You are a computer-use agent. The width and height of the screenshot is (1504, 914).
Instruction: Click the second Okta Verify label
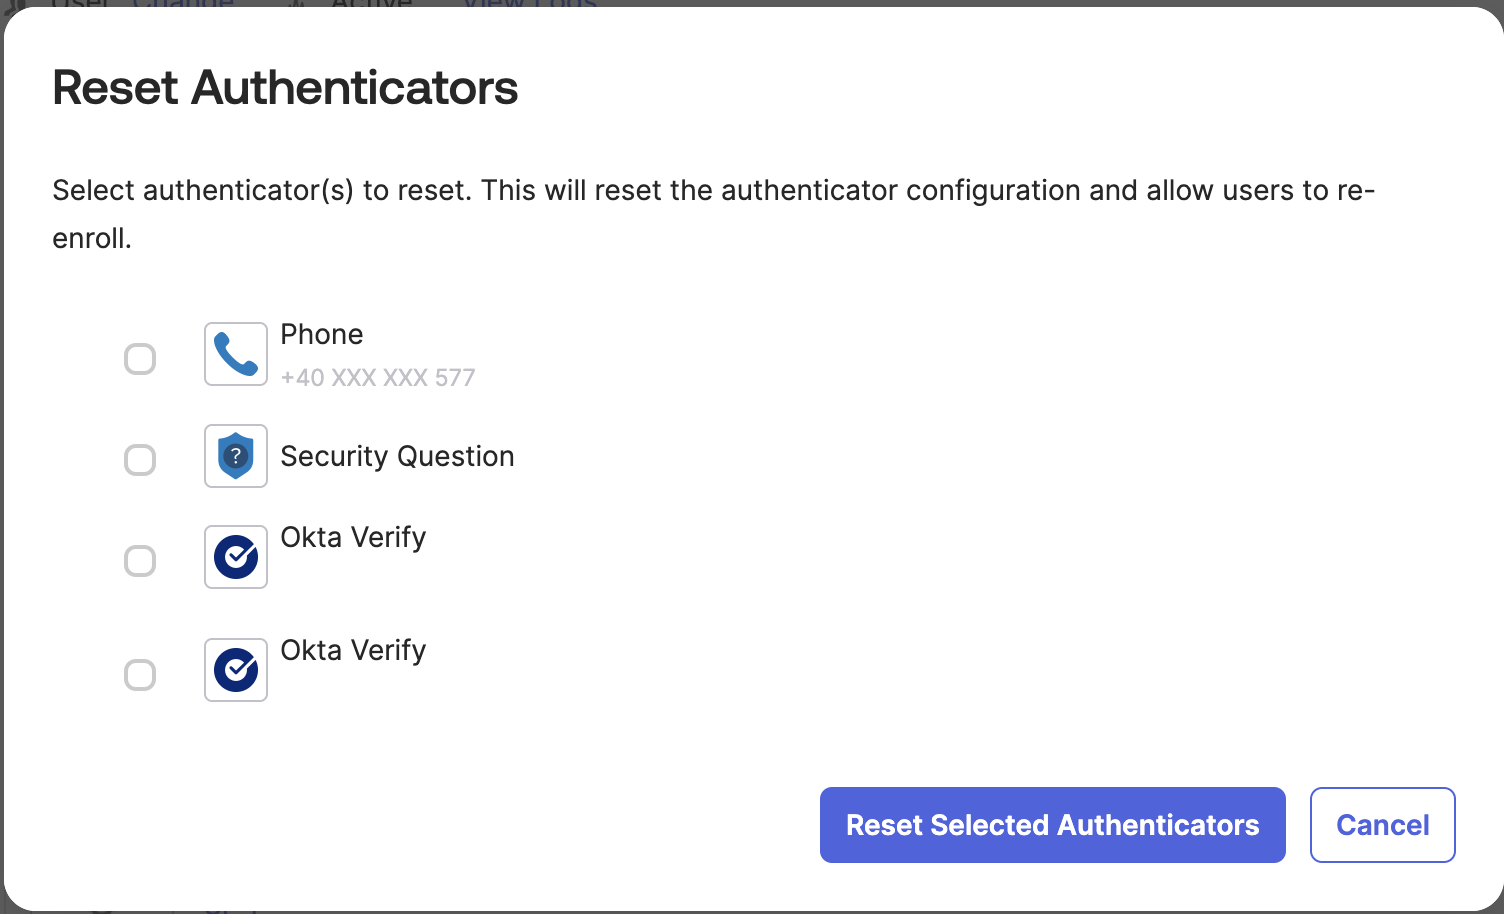coord(353,650)
